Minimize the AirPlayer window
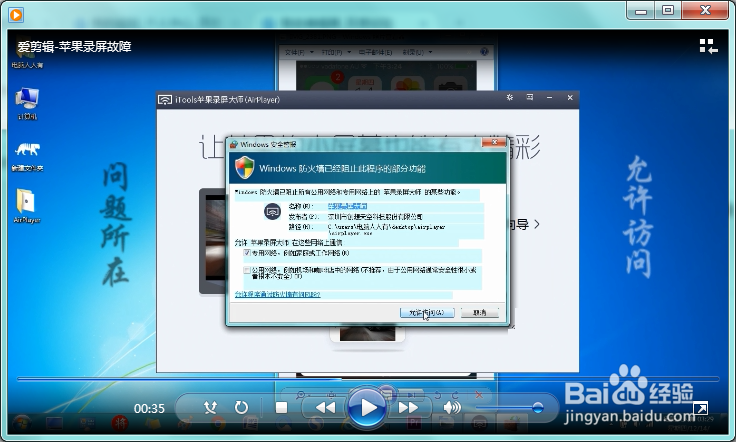 (549, 98)
